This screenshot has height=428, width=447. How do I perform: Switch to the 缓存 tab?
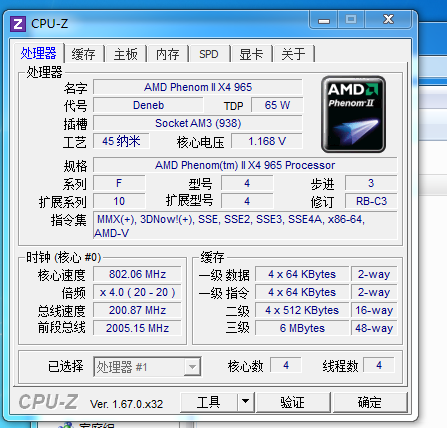tap(83, 54)
